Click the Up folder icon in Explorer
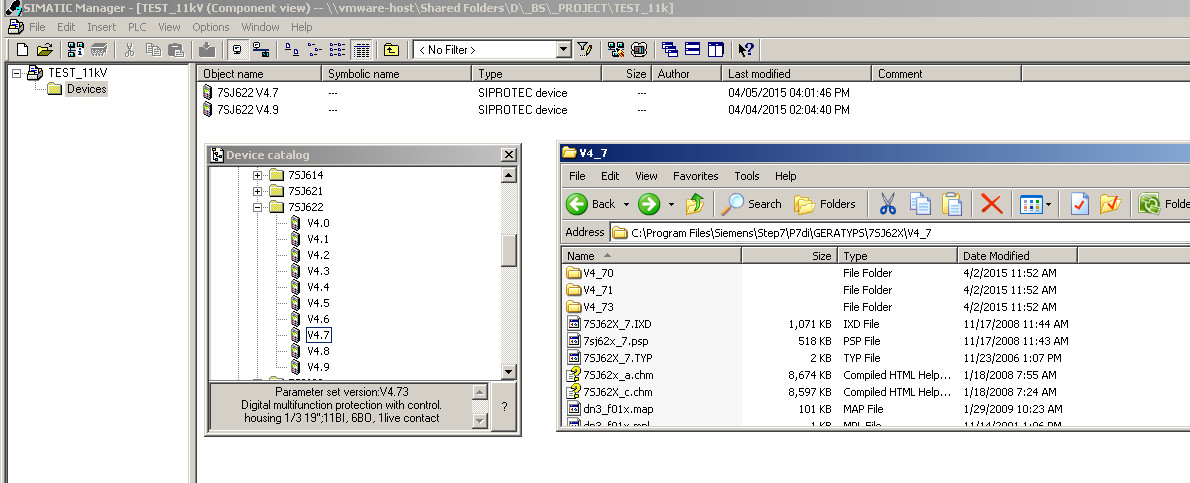 pyautogui.click(x=694, y=204)
